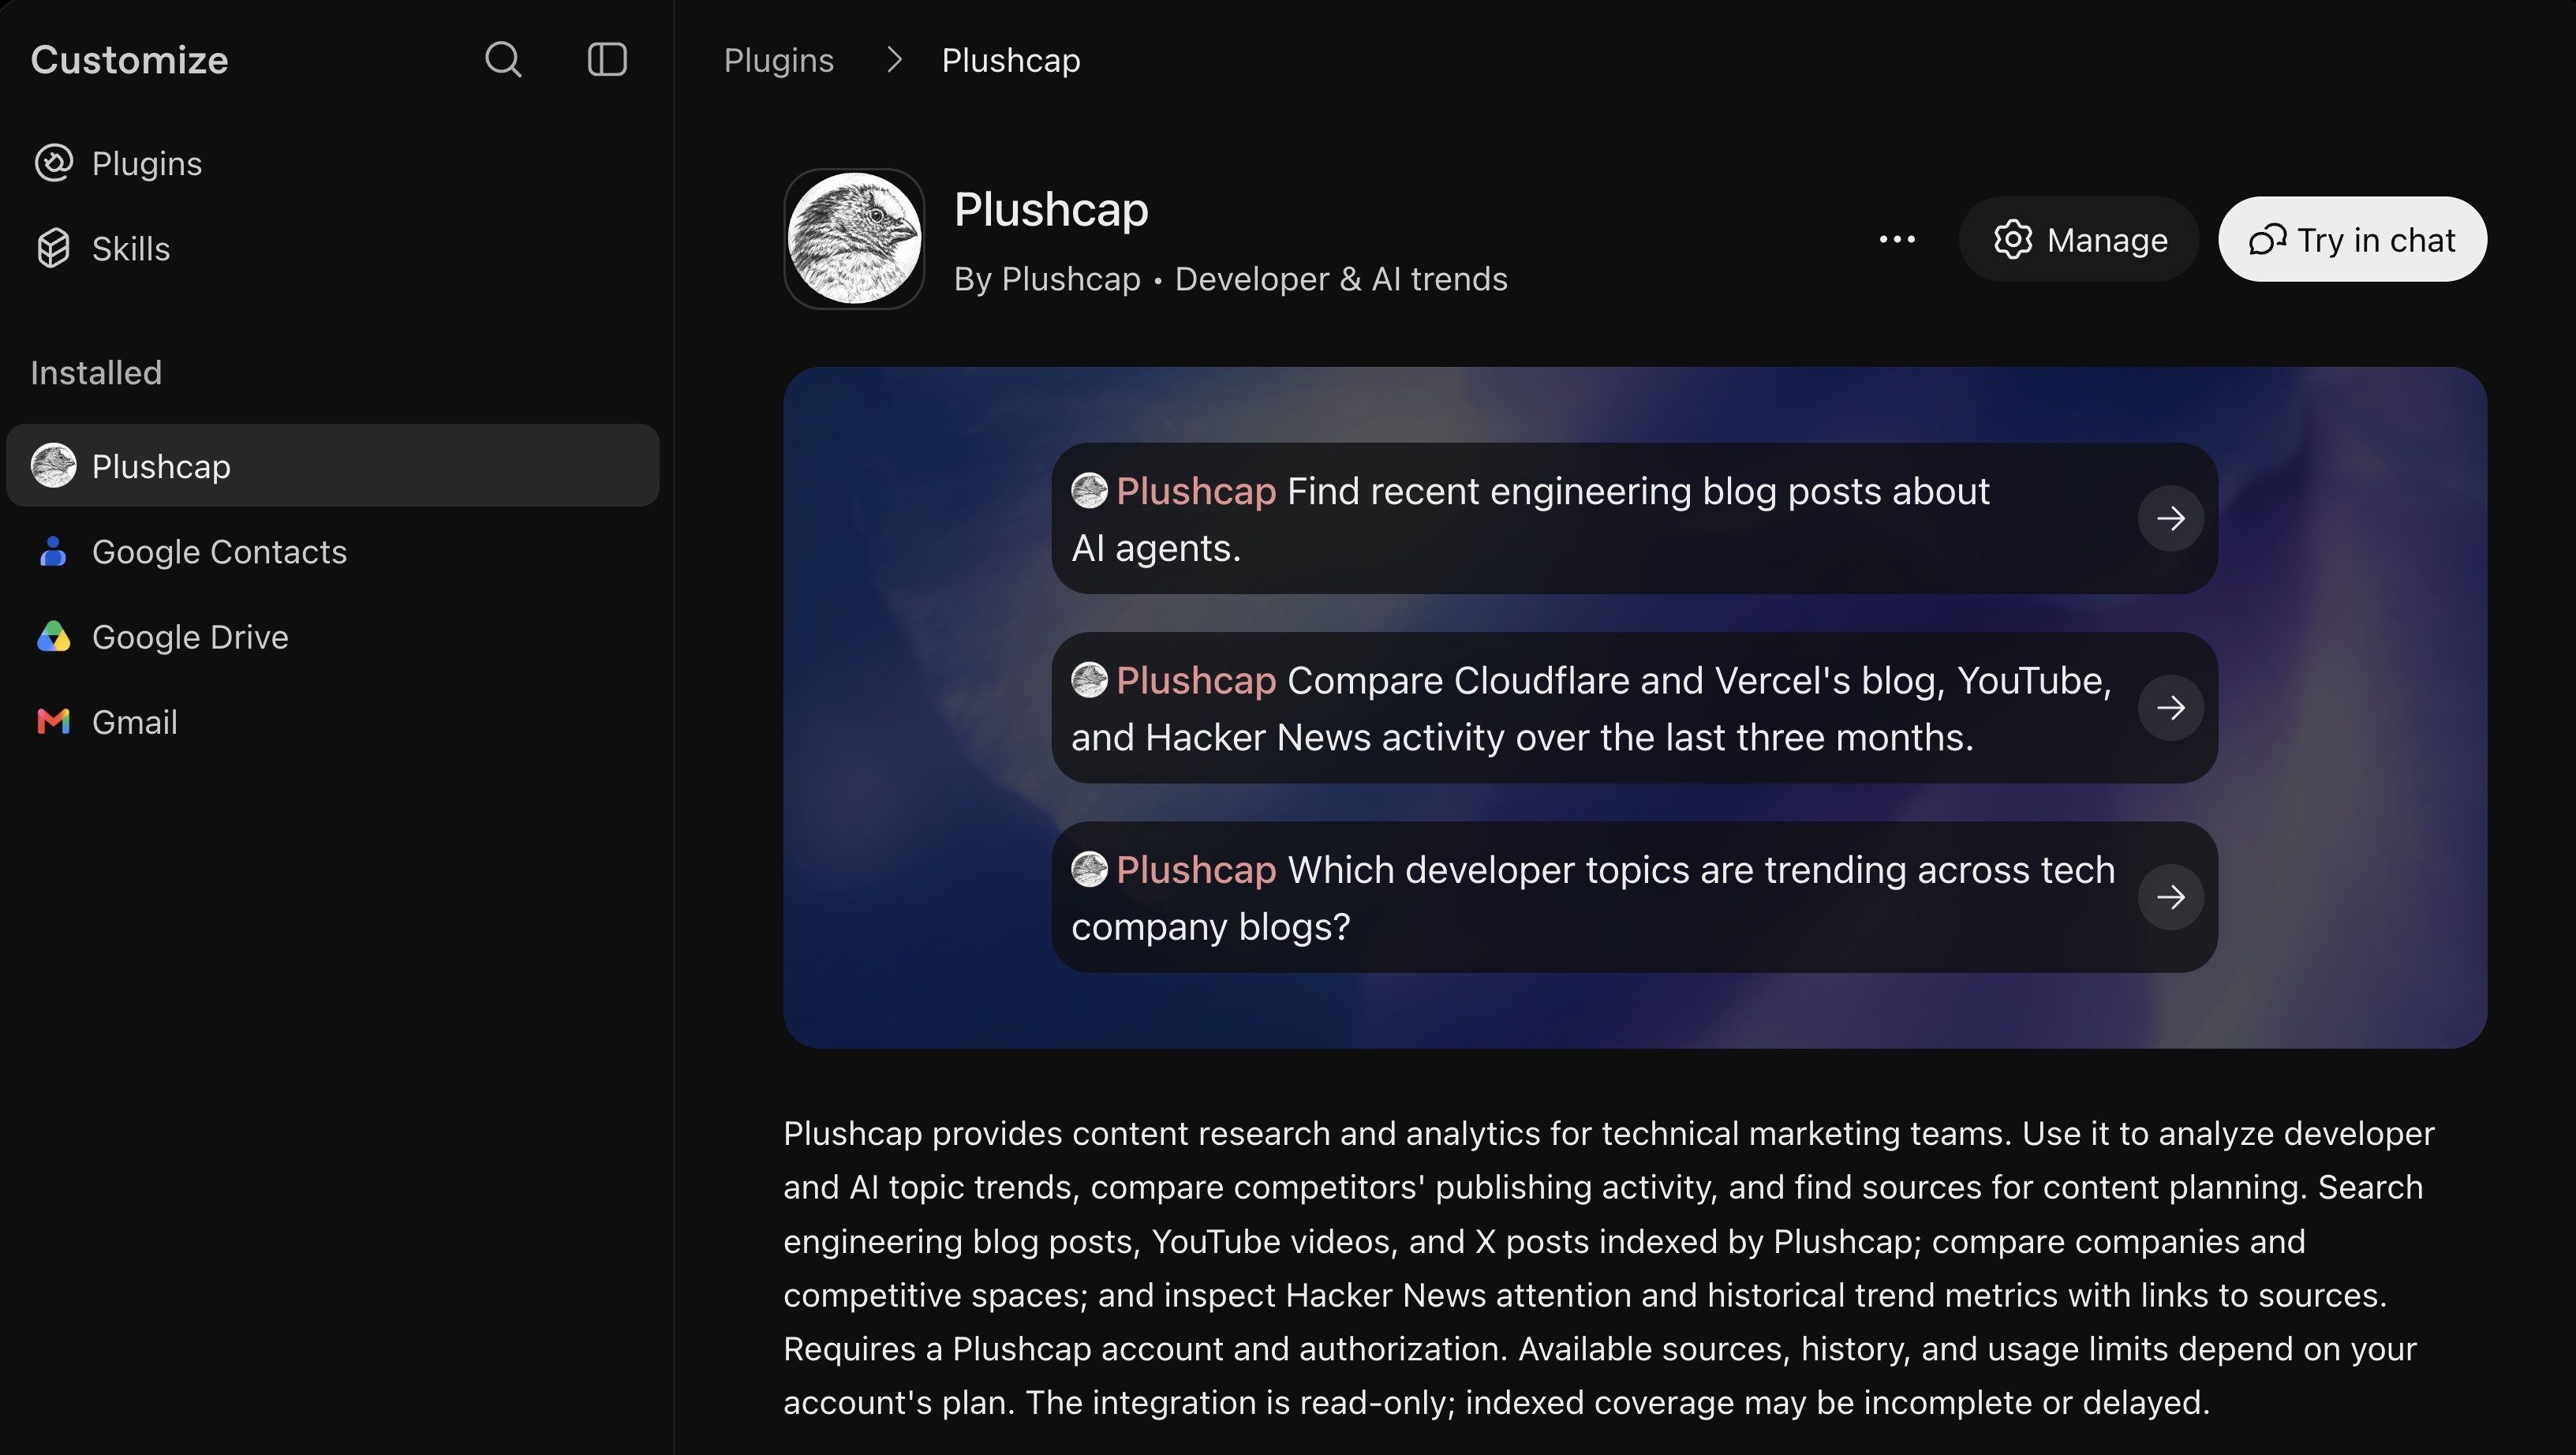Click the chat bubble icon on Try in chat

[2267, 240]
